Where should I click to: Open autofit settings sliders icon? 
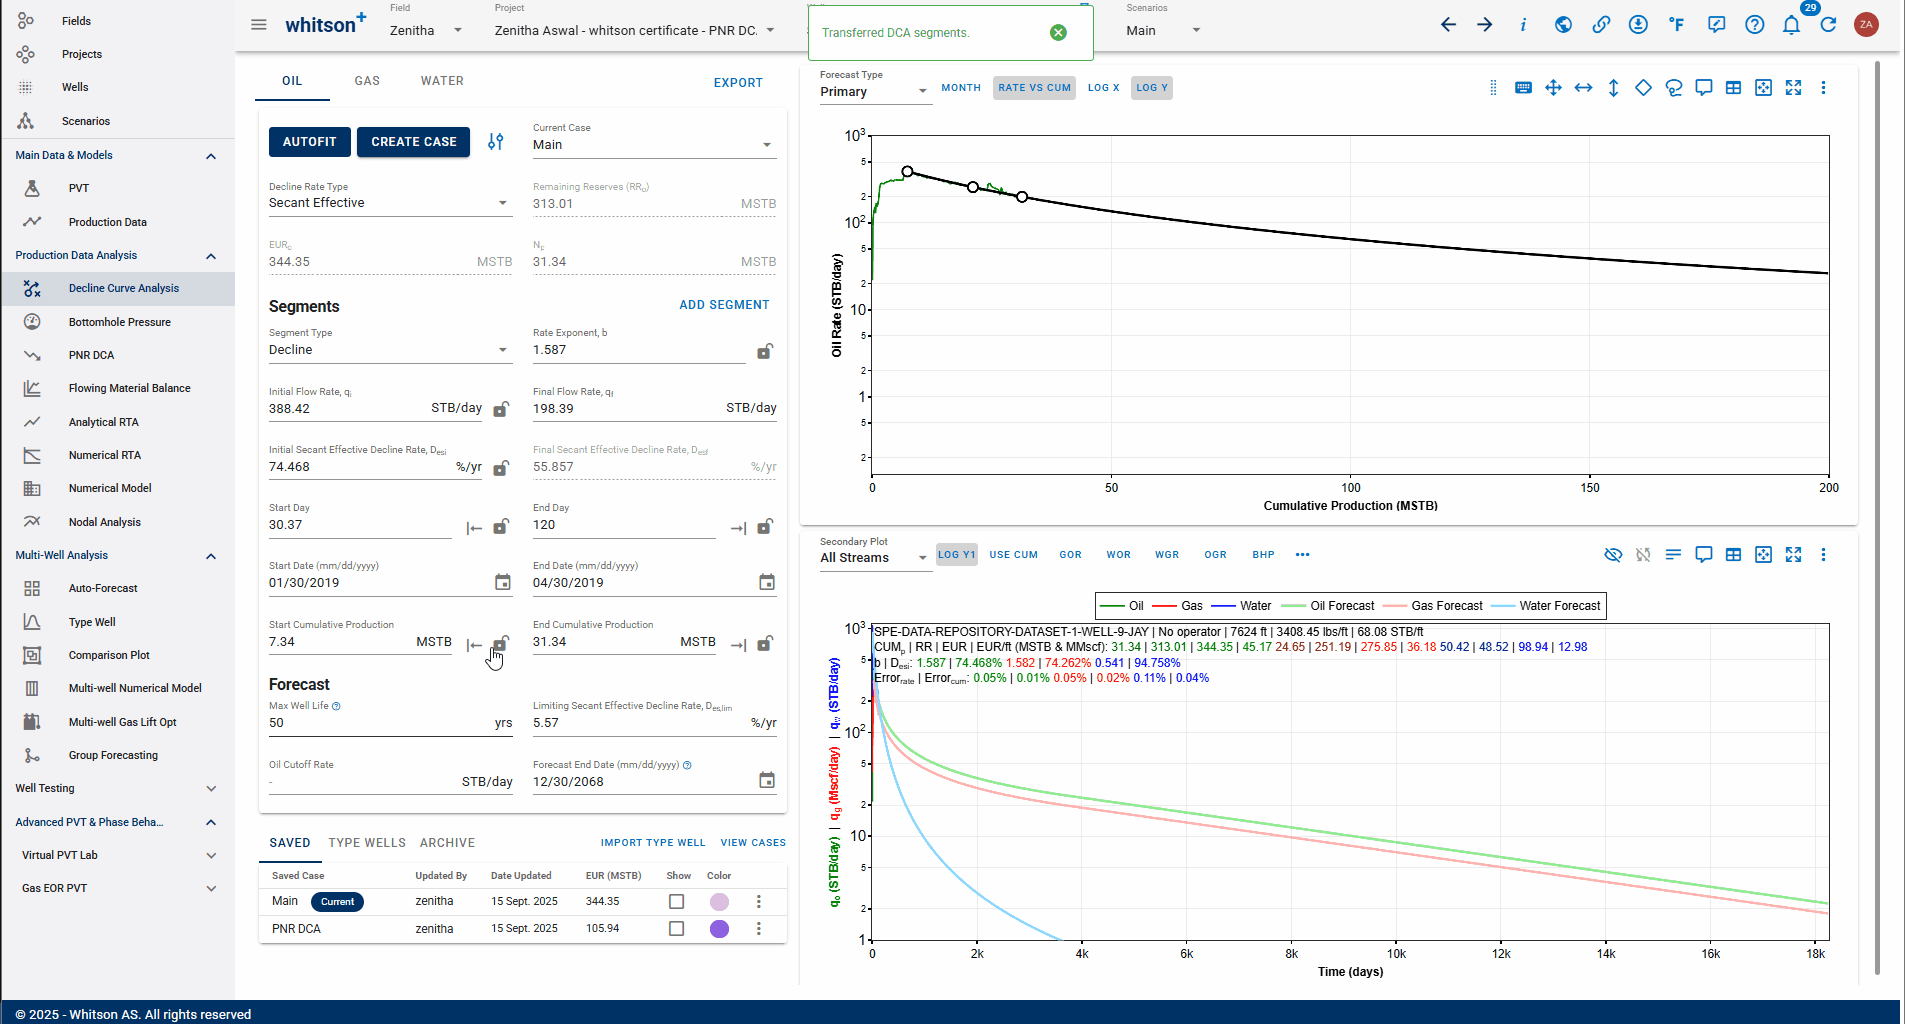tap(496, 142)
